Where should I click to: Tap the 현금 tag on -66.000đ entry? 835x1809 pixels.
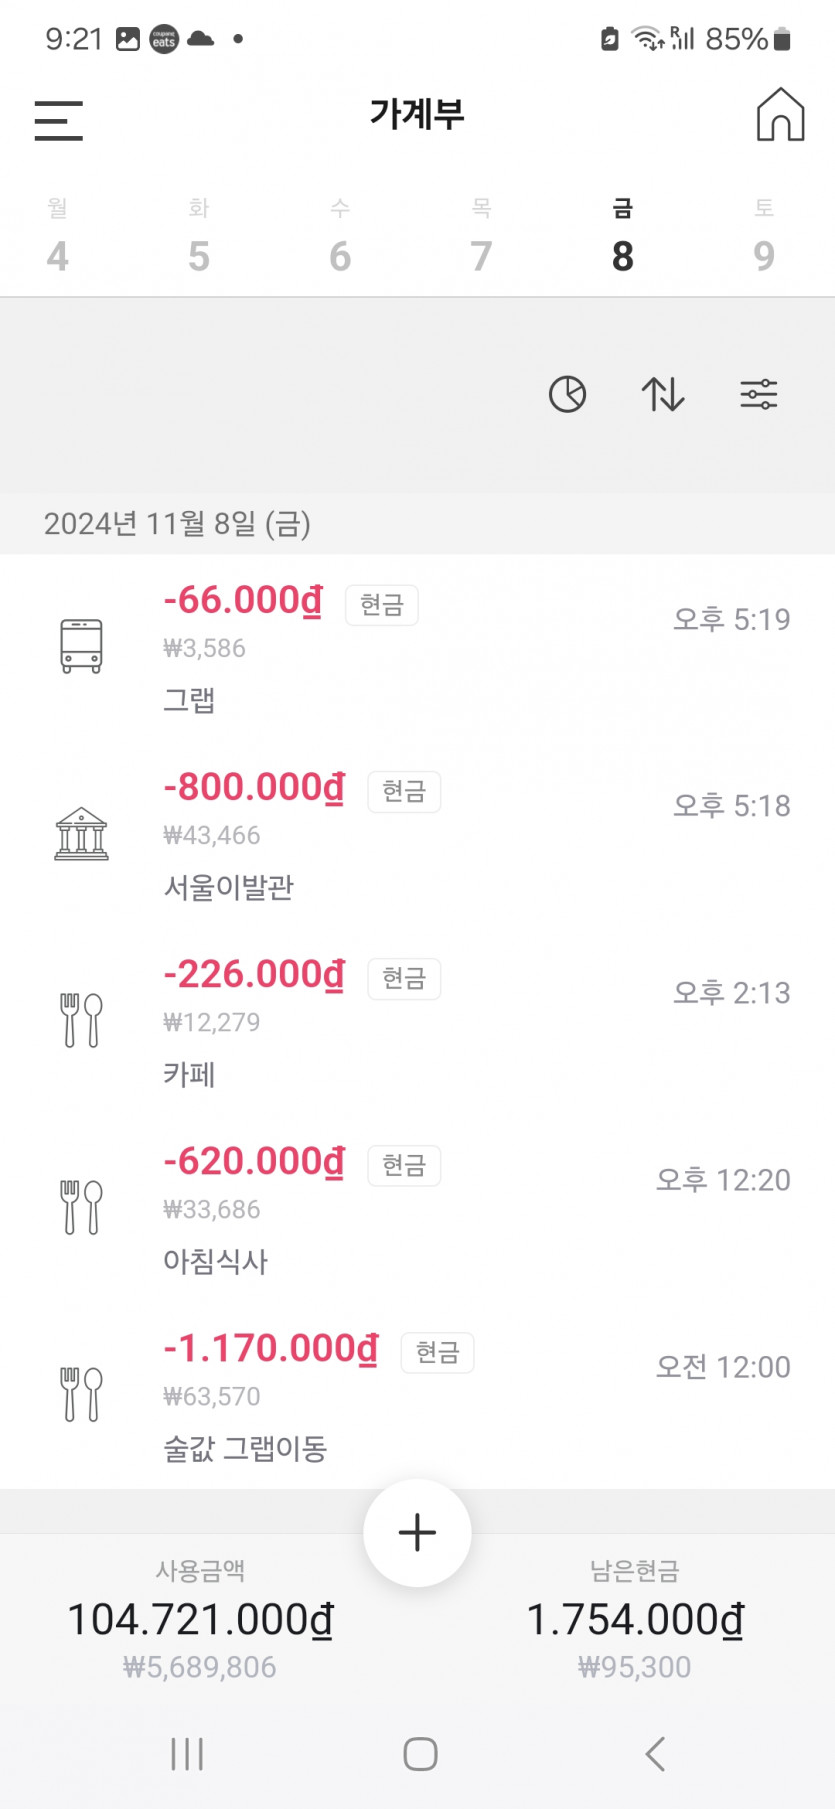tap(382, 605)
